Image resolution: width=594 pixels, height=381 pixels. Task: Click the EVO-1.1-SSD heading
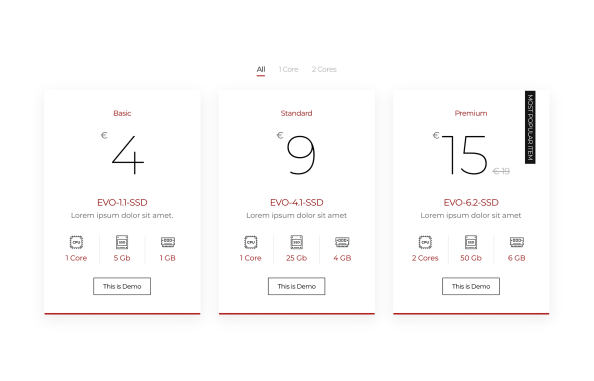click(x=122, y=203)
